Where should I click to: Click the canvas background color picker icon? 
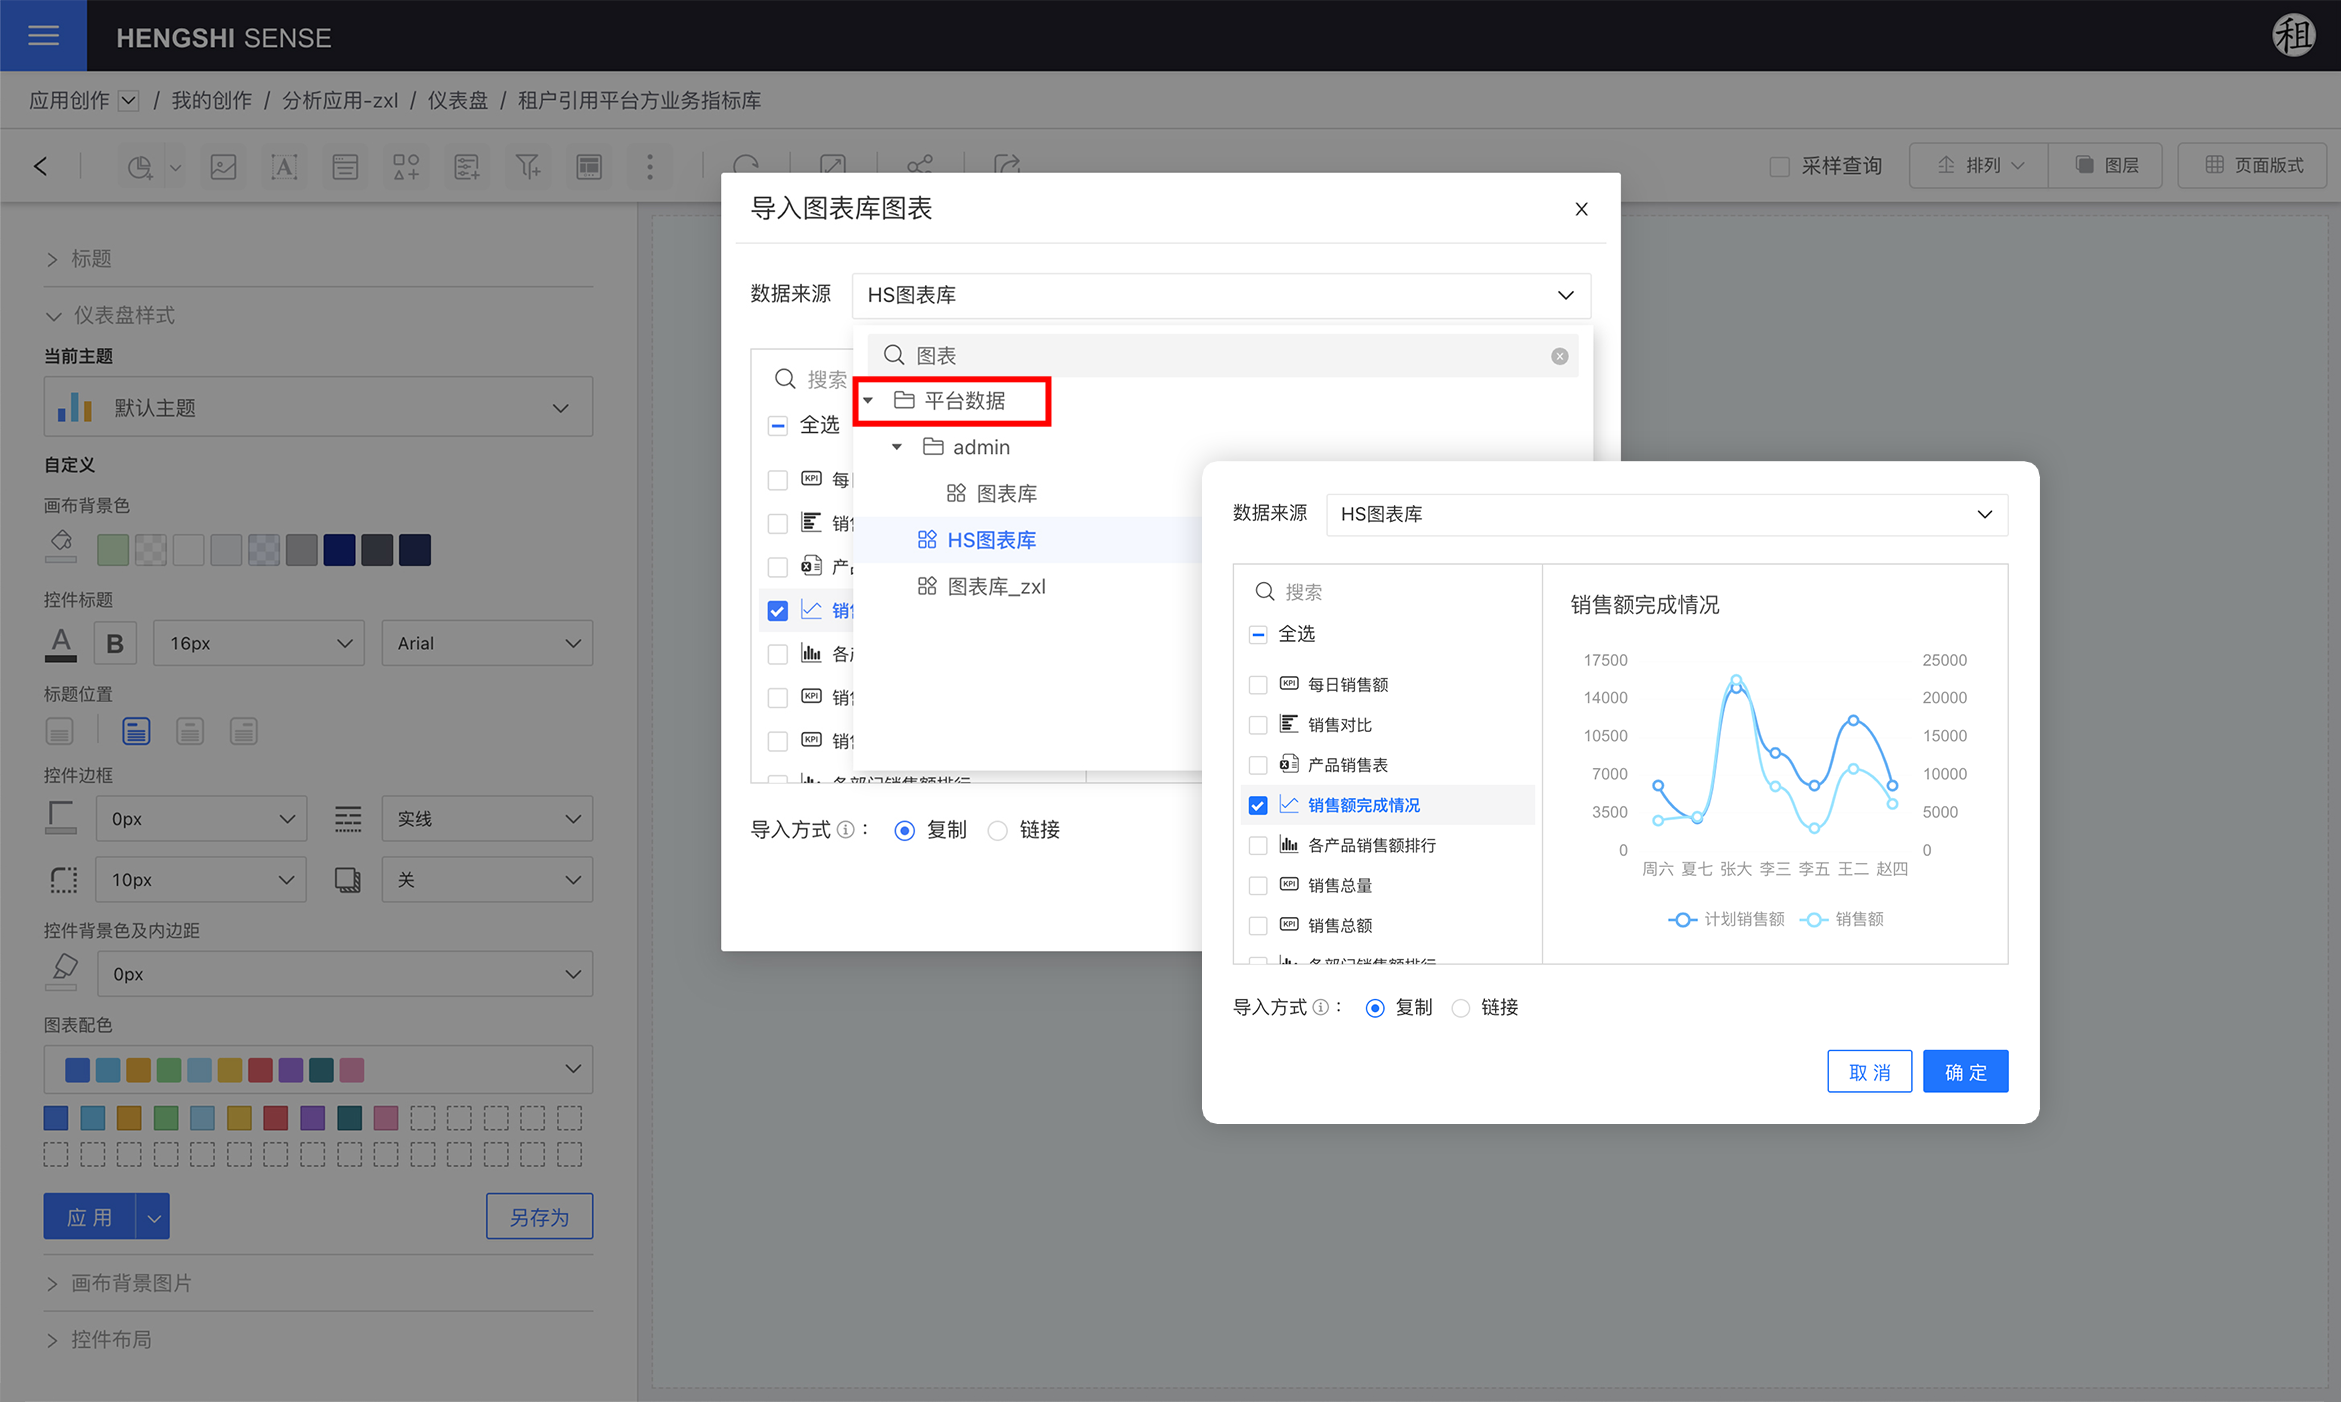[x=61, y=548]
